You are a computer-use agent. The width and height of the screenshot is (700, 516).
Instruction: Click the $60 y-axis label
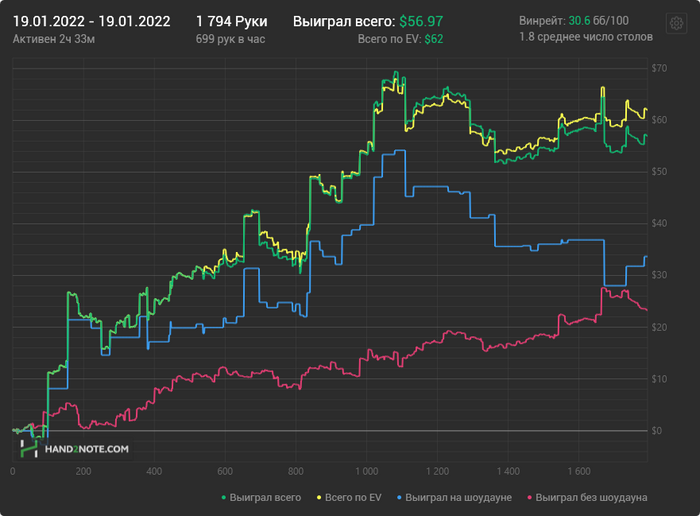click(x=659, y=120)
